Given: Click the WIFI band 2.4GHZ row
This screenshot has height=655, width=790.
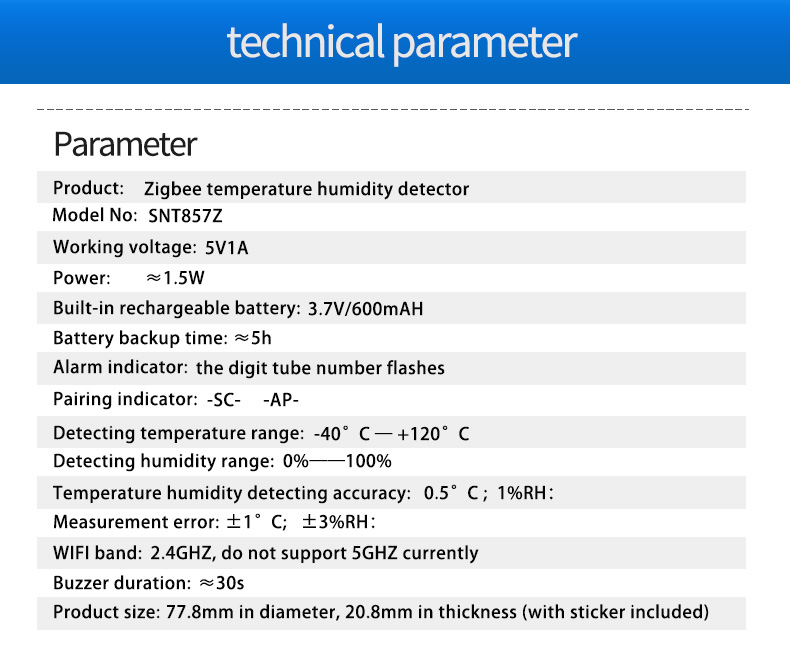Looking at the screenshot, I should coord(391,553).
